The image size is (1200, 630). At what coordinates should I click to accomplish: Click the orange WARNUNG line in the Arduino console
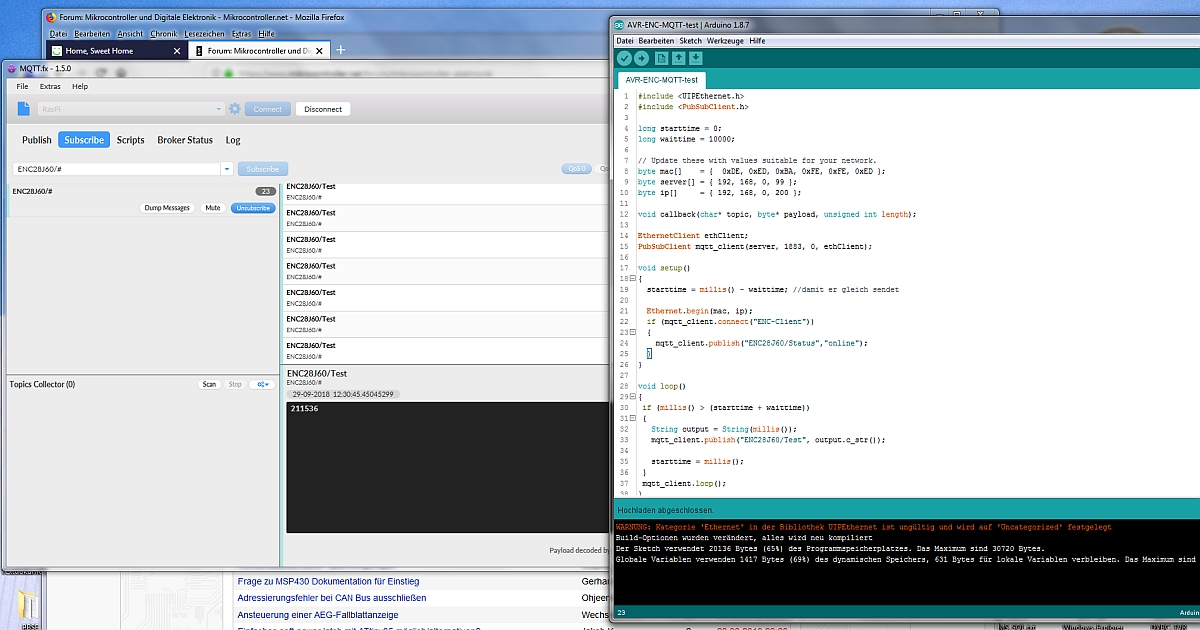click(x=863, y=526)
